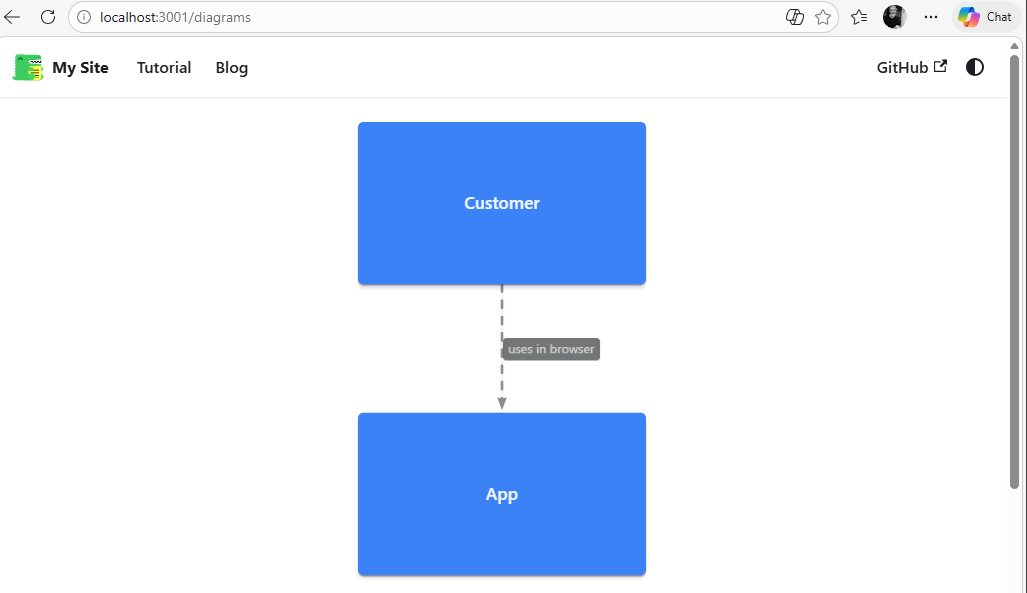Open the GitHub external link
This screenshot has height=593, width=1027.
pos(911,68)
